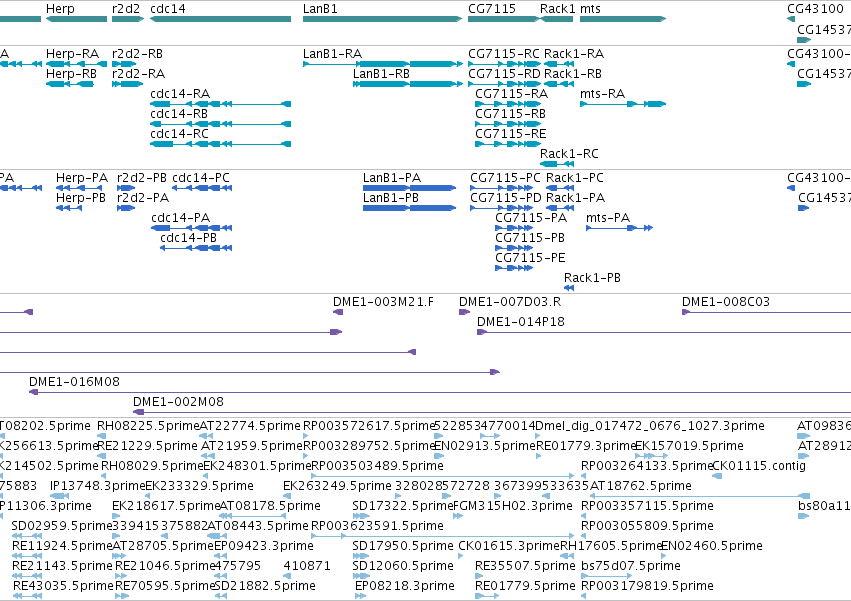Select EST CK01115.contig label
This screenshot has height=601, width=851.
pos(759,466)
